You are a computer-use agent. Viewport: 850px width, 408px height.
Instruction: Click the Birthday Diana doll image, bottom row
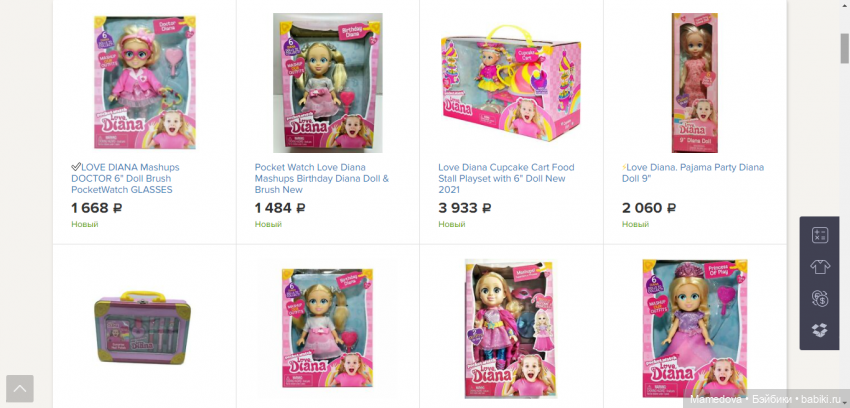click(327, 328)
